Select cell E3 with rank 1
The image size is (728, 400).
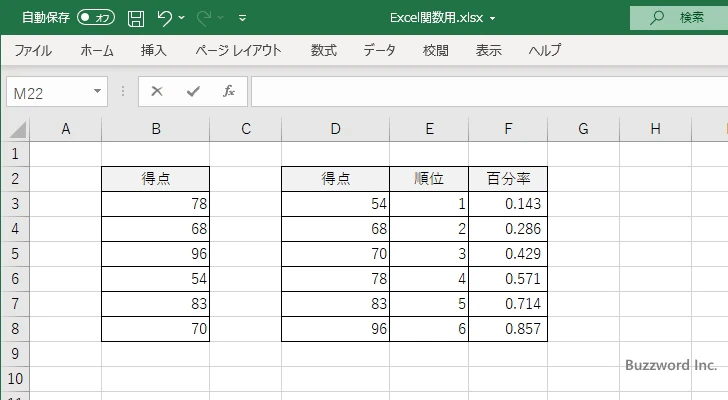pyautogui.click(x=429, y=204)
